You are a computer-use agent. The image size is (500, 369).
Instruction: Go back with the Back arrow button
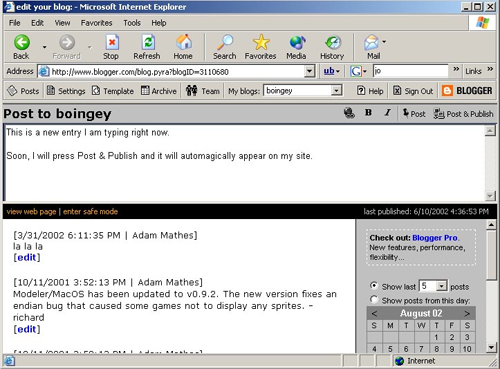tap(21, 47)
